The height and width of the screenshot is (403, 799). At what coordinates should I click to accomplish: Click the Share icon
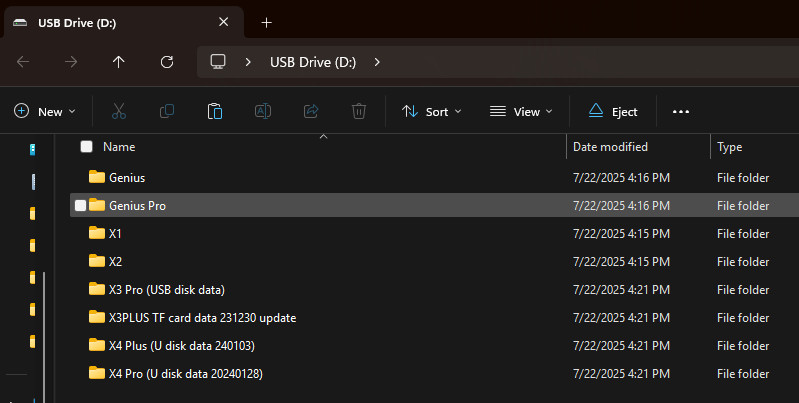pos(311,111)
